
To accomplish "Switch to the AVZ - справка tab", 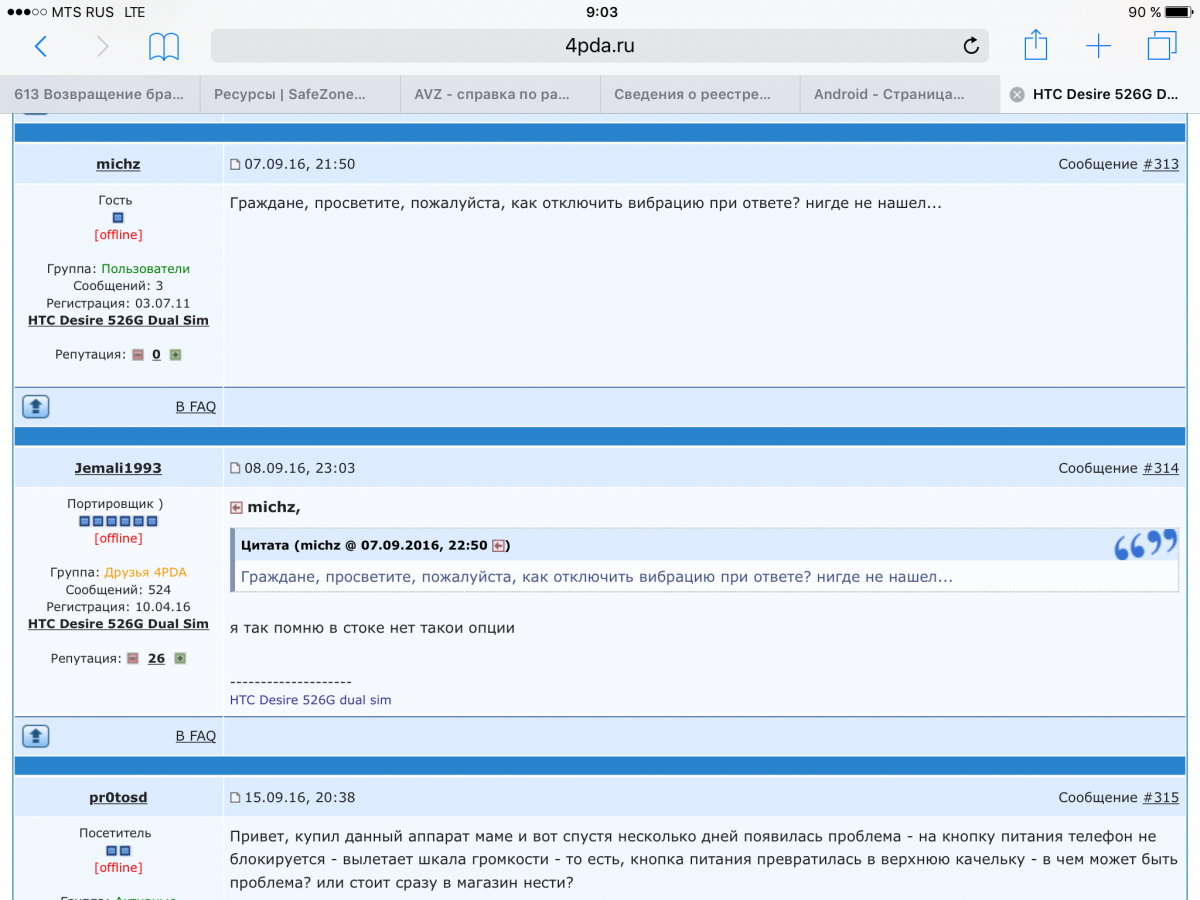I will (x=500, y=94).
